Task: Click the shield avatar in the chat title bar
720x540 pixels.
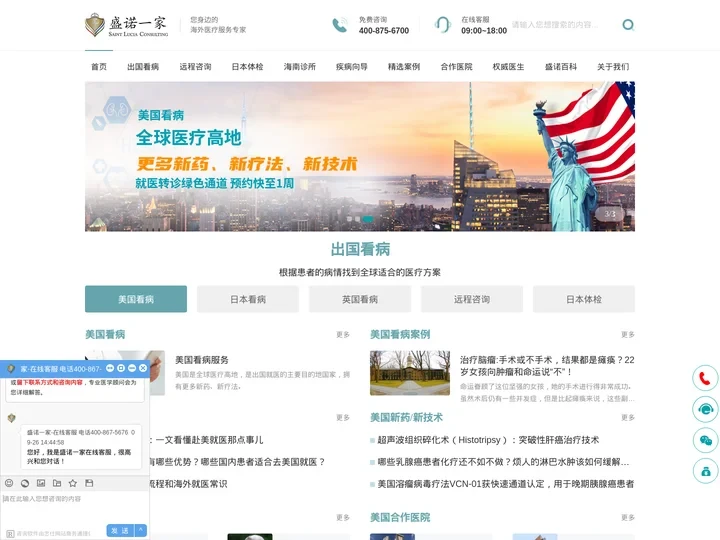Action: (x=11, y=369)
